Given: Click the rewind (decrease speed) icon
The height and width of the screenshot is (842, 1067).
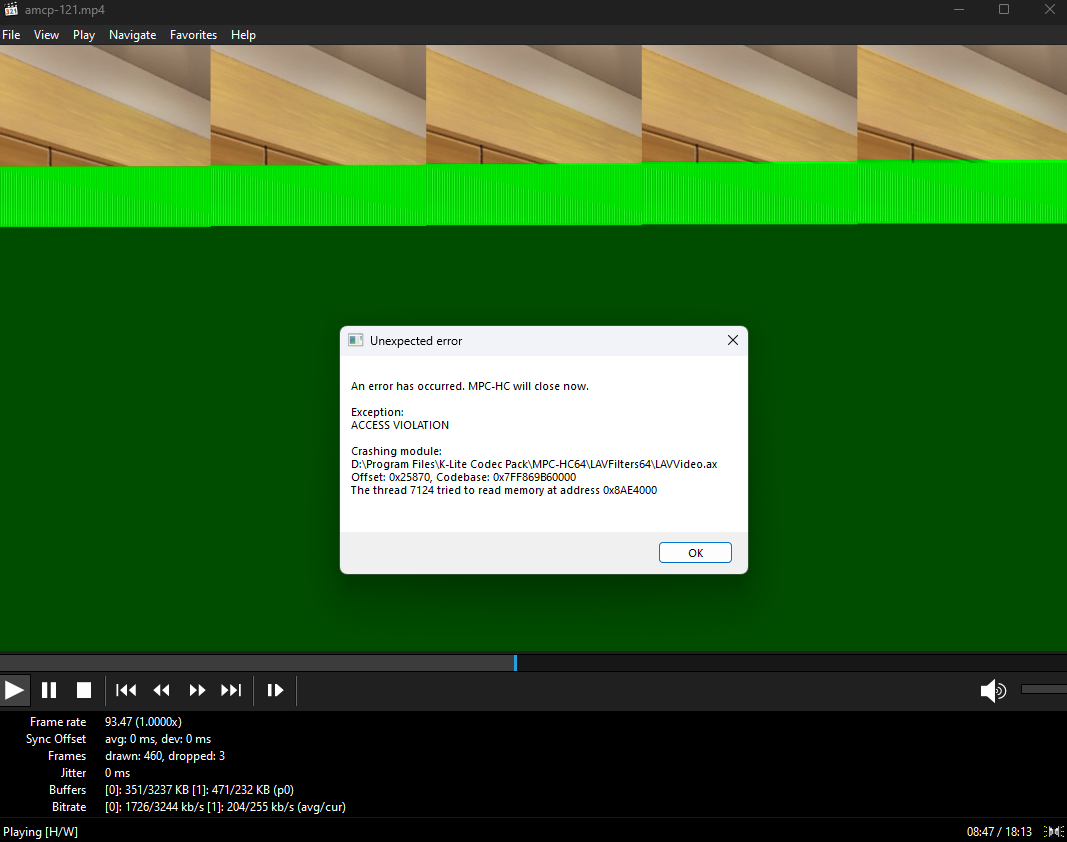Looking at the screenshot, I should [161, 690].
